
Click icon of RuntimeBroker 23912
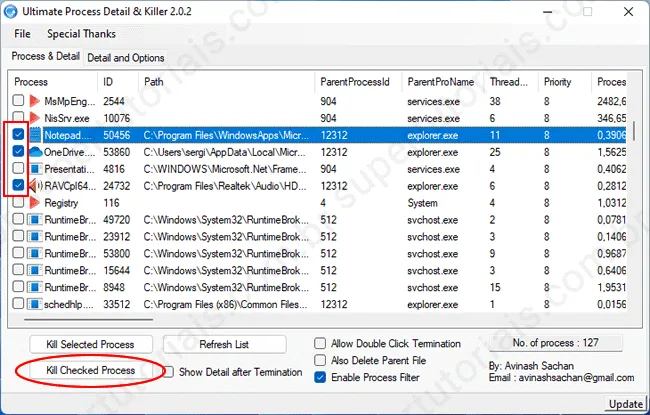coord(36,237)
